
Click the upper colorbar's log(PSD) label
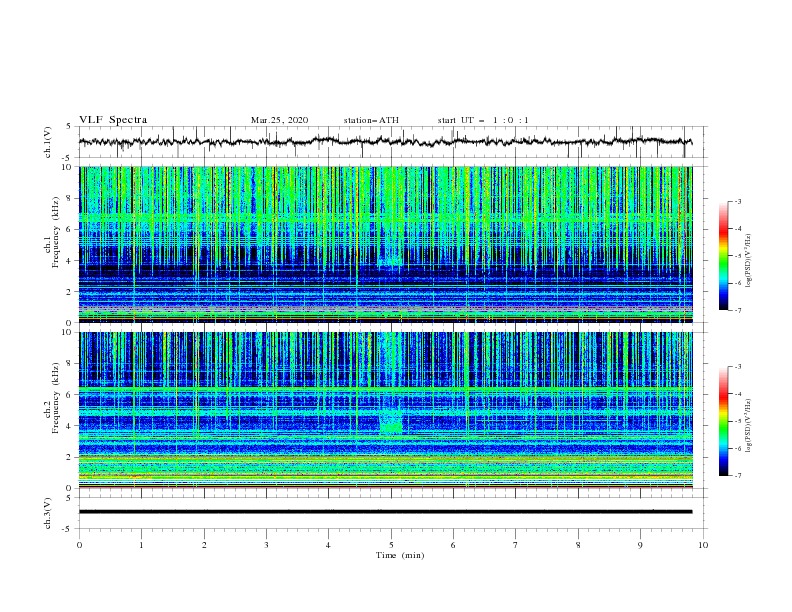[x=748, y=261]
